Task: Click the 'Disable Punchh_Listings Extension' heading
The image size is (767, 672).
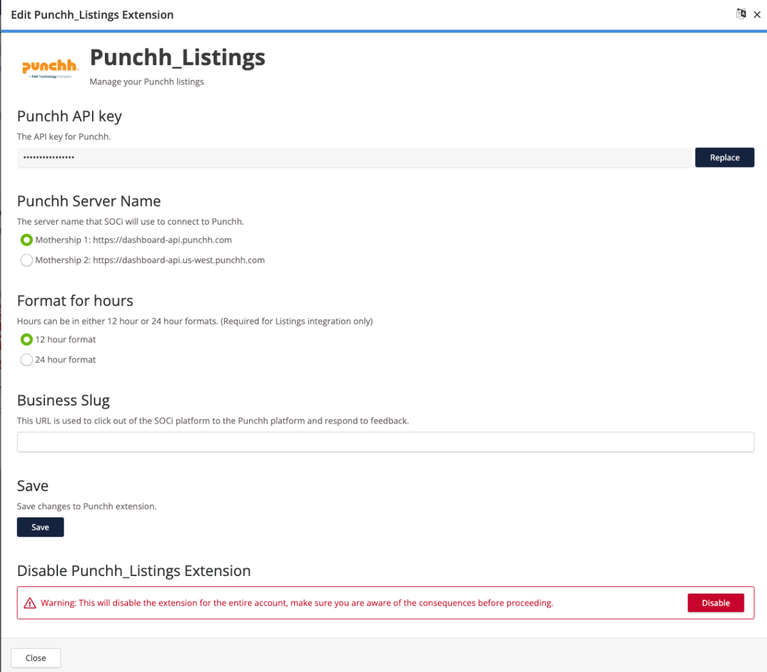Action: tap(134, 571)
